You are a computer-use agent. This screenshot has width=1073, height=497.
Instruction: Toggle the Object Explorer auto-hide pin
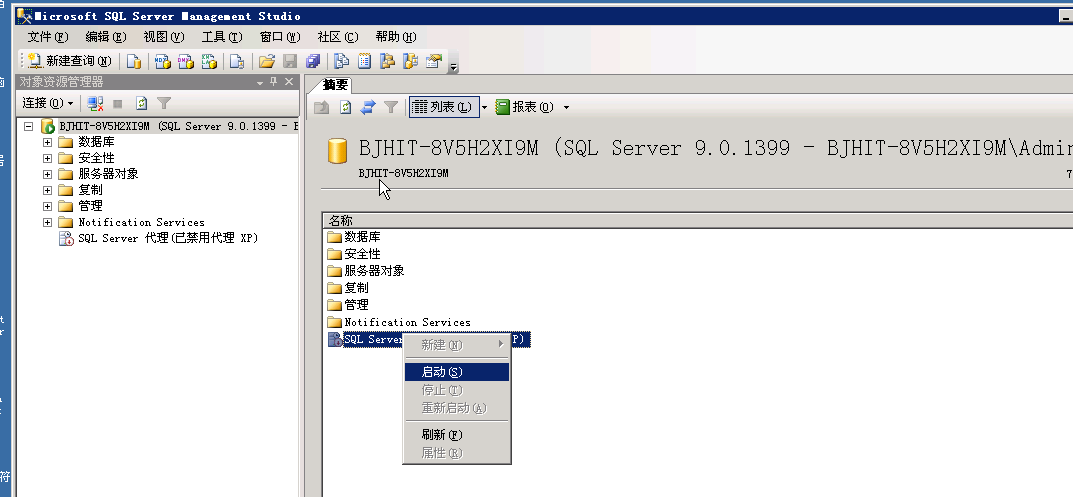(274, 82)
